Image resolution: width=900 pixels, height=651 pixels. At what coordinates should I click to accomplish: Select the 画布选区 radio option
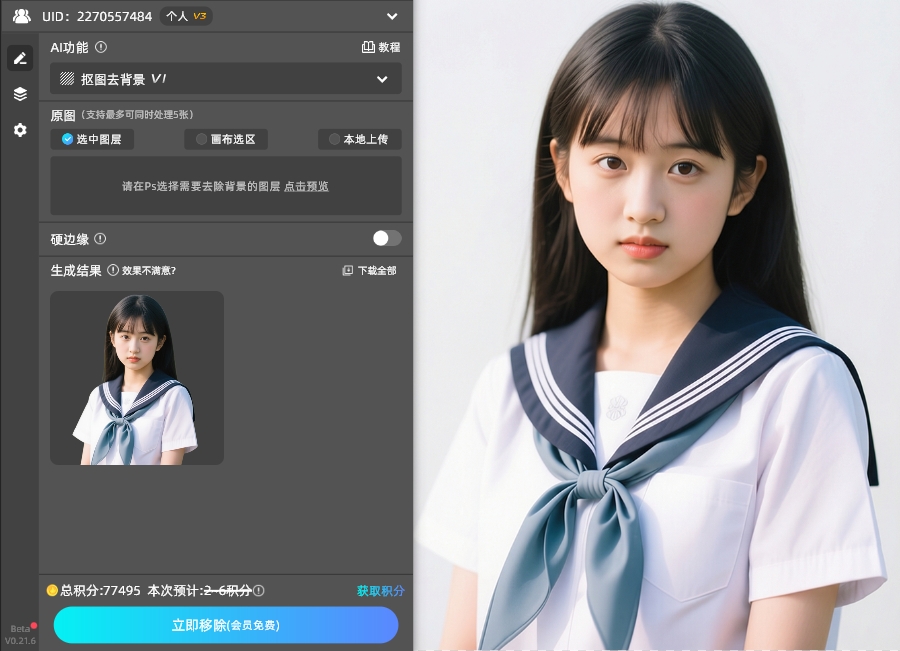pos(225,139)
